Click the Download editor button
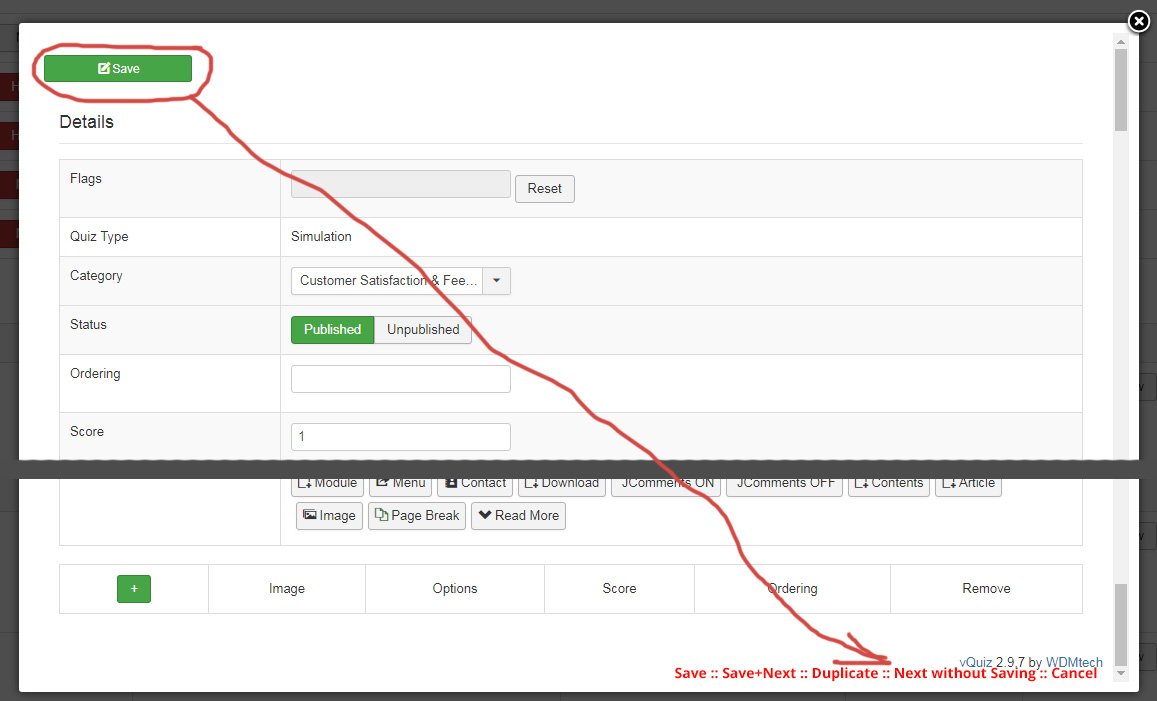Viewport: 1157px width, 701px height. (562, 485)
